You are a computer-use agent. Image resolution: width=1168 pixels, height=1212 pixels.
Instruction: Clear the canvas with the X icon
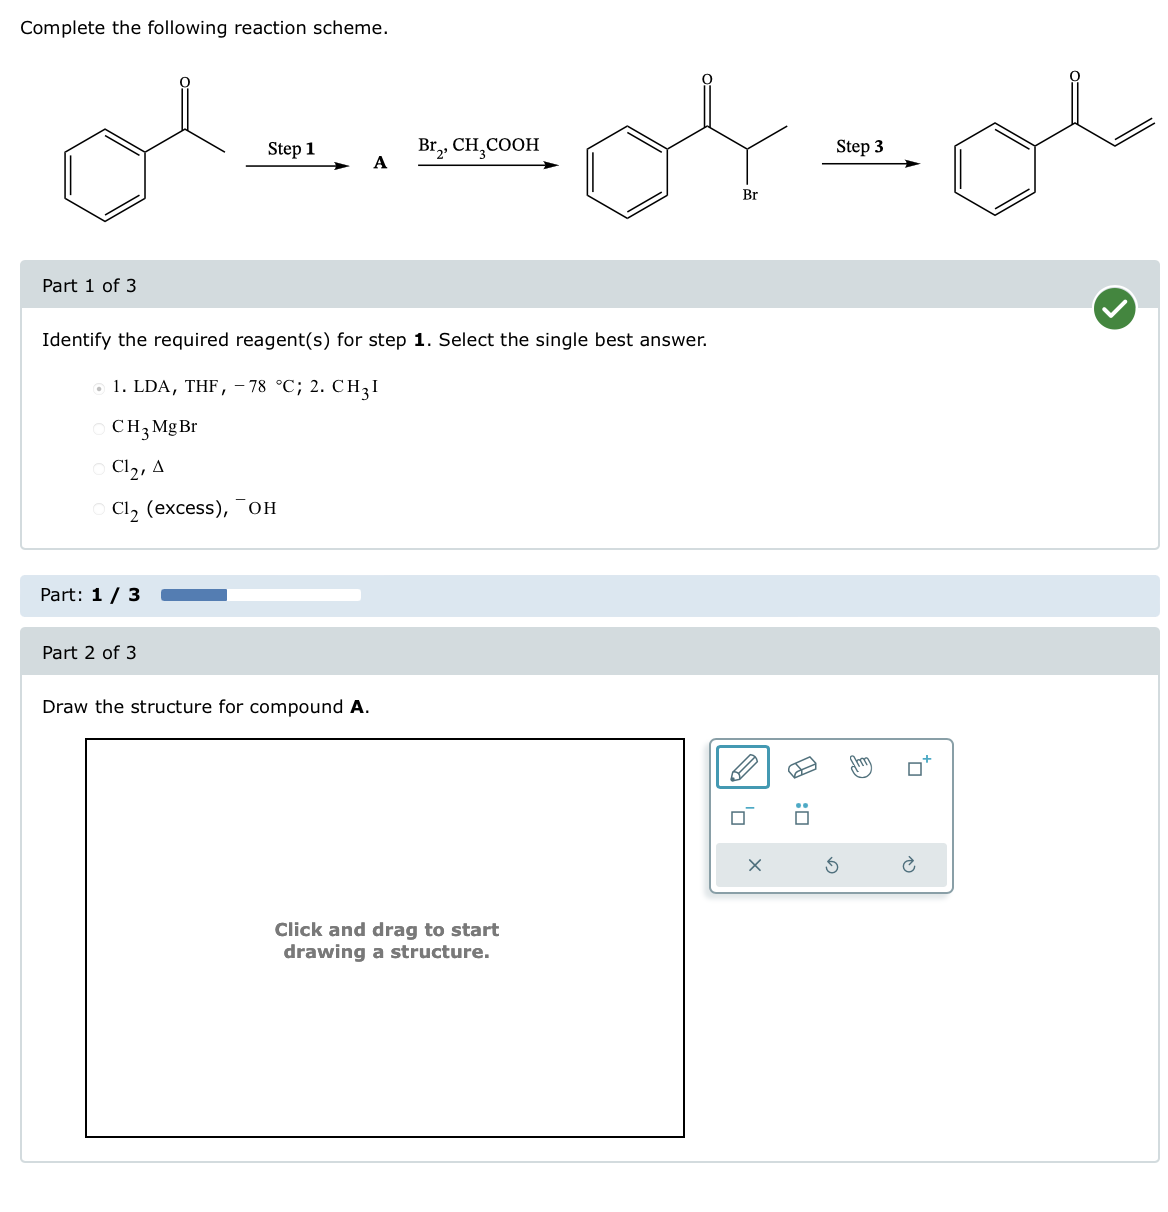pyautogui.click(x=755, y=865)
